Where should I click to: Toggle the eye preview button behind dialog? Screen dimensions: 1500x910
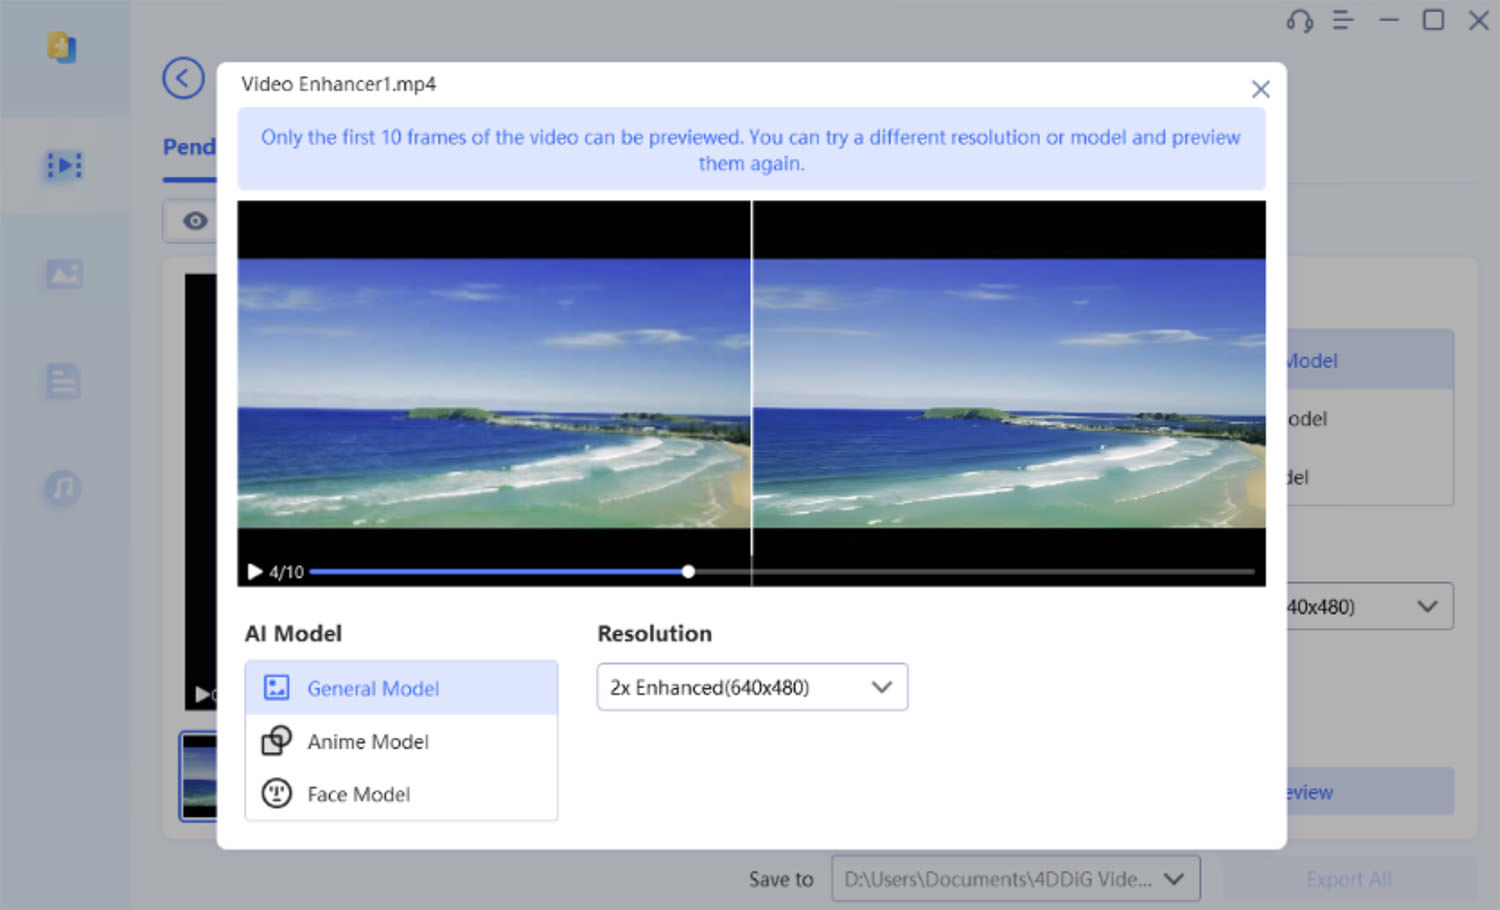pyautogui.click(x=195, y=221)
